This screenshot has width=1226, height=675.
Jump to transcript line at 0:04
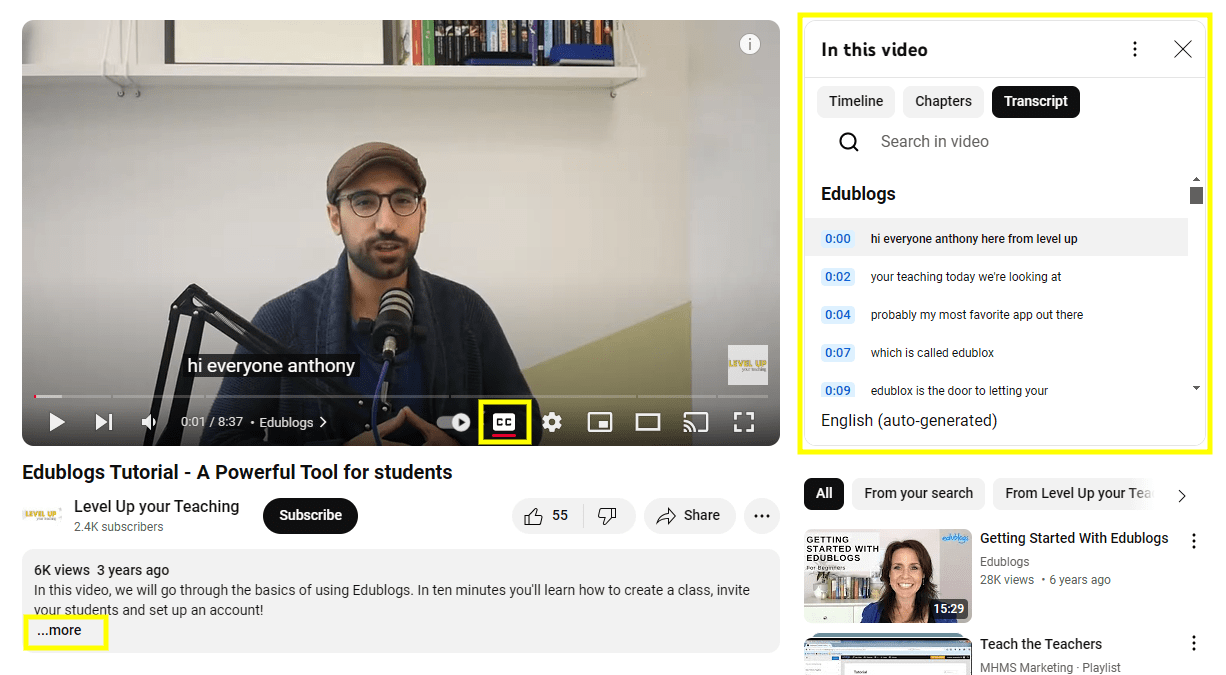976,314
